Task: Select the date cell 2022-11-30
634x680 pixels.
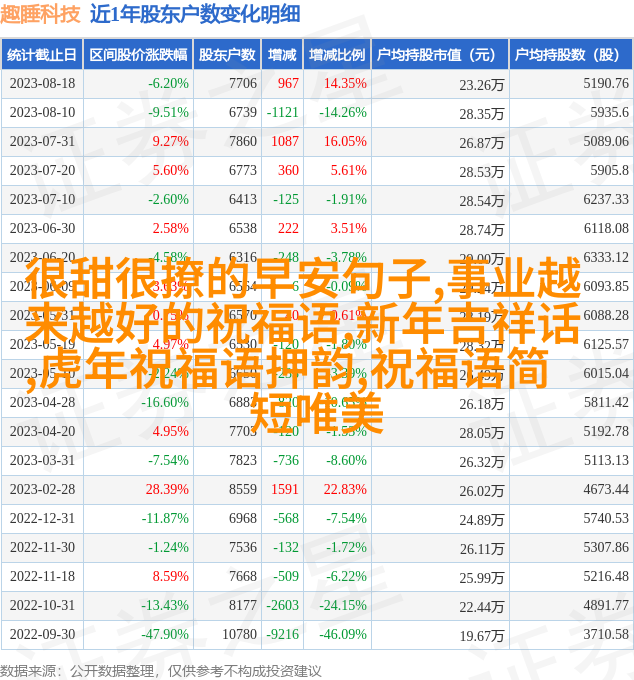Action: point(42,548)
